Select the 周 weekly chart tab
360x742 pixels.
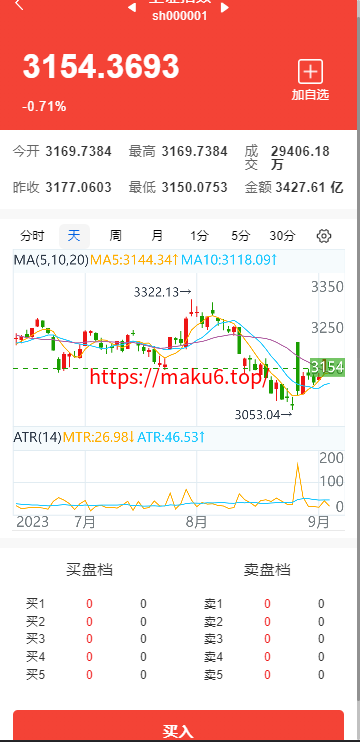(115, 236)
